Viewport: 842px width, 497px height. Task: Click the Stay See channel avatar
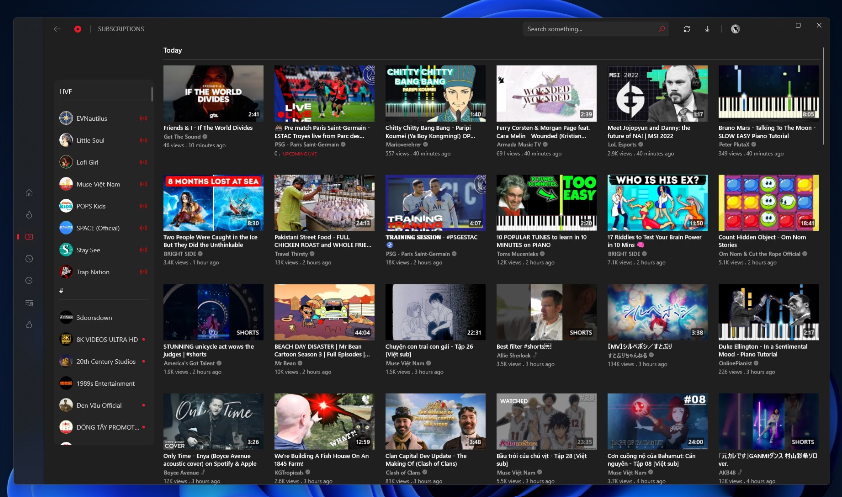(66, 250)
